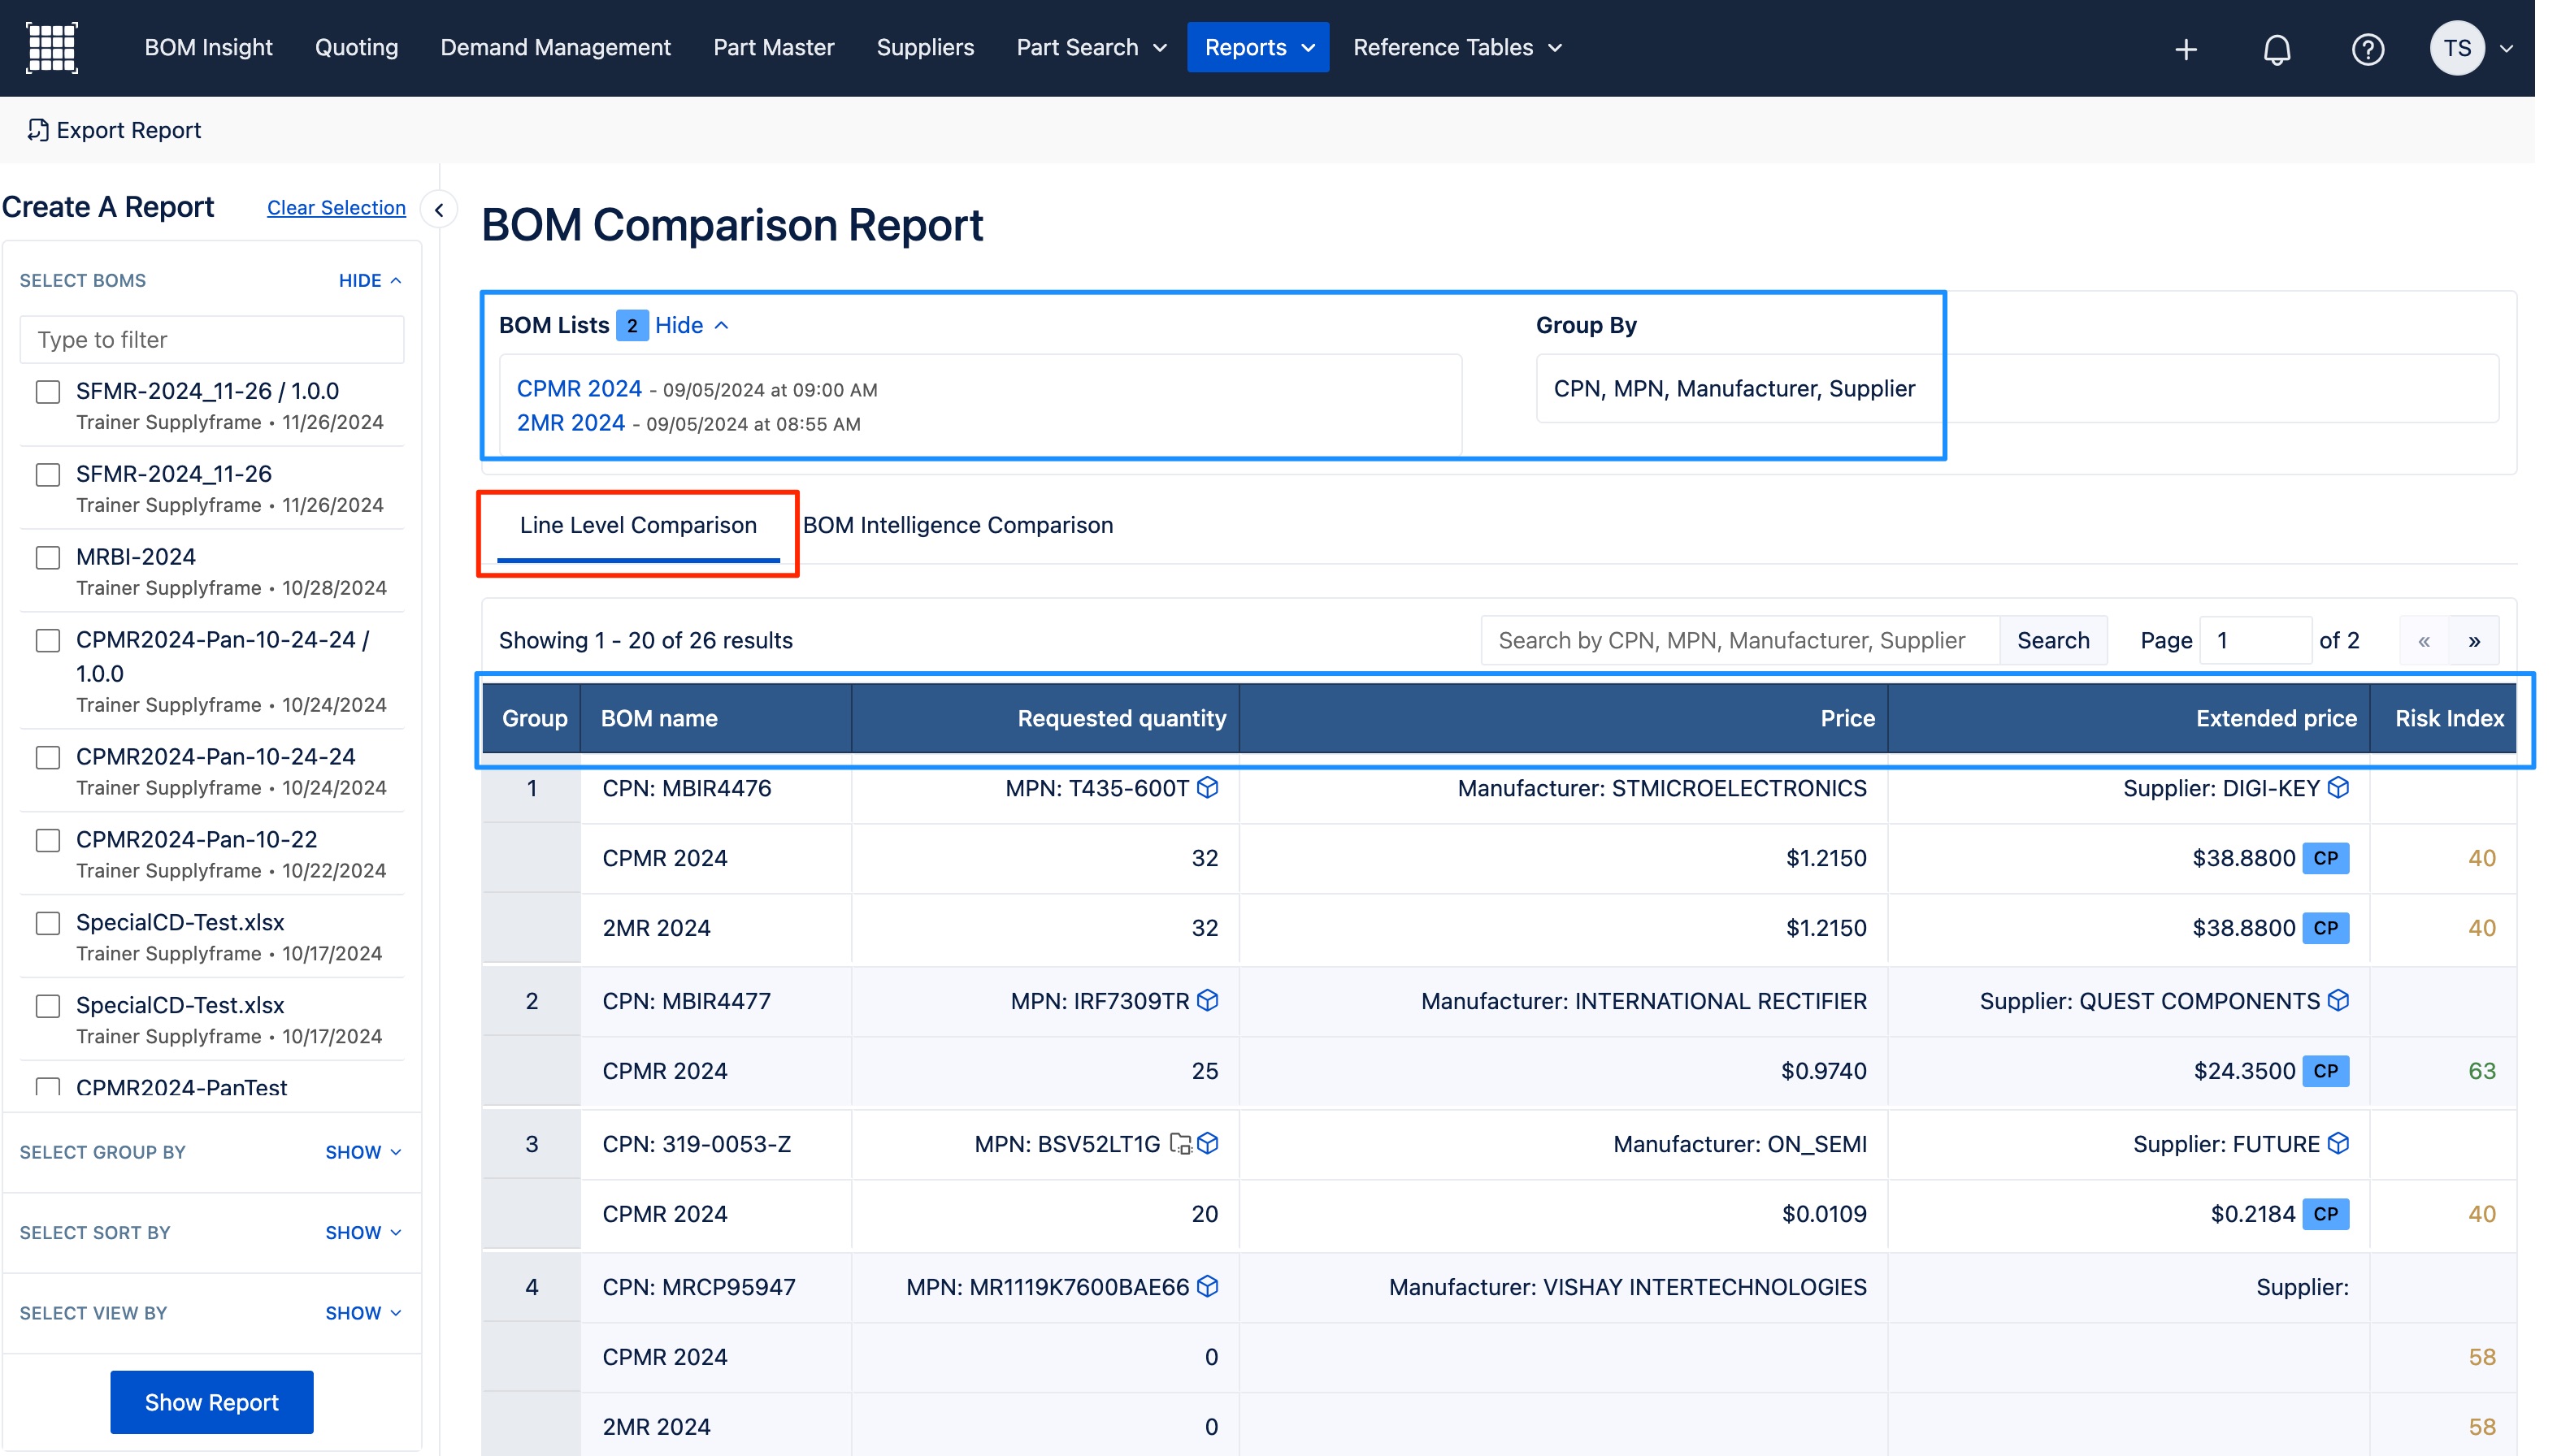Check SFMR-2024_11-26 / 1.0.0 BOM
Image resolution: width=2570 pixels, height=1456 pixels.
click(48, 391)
